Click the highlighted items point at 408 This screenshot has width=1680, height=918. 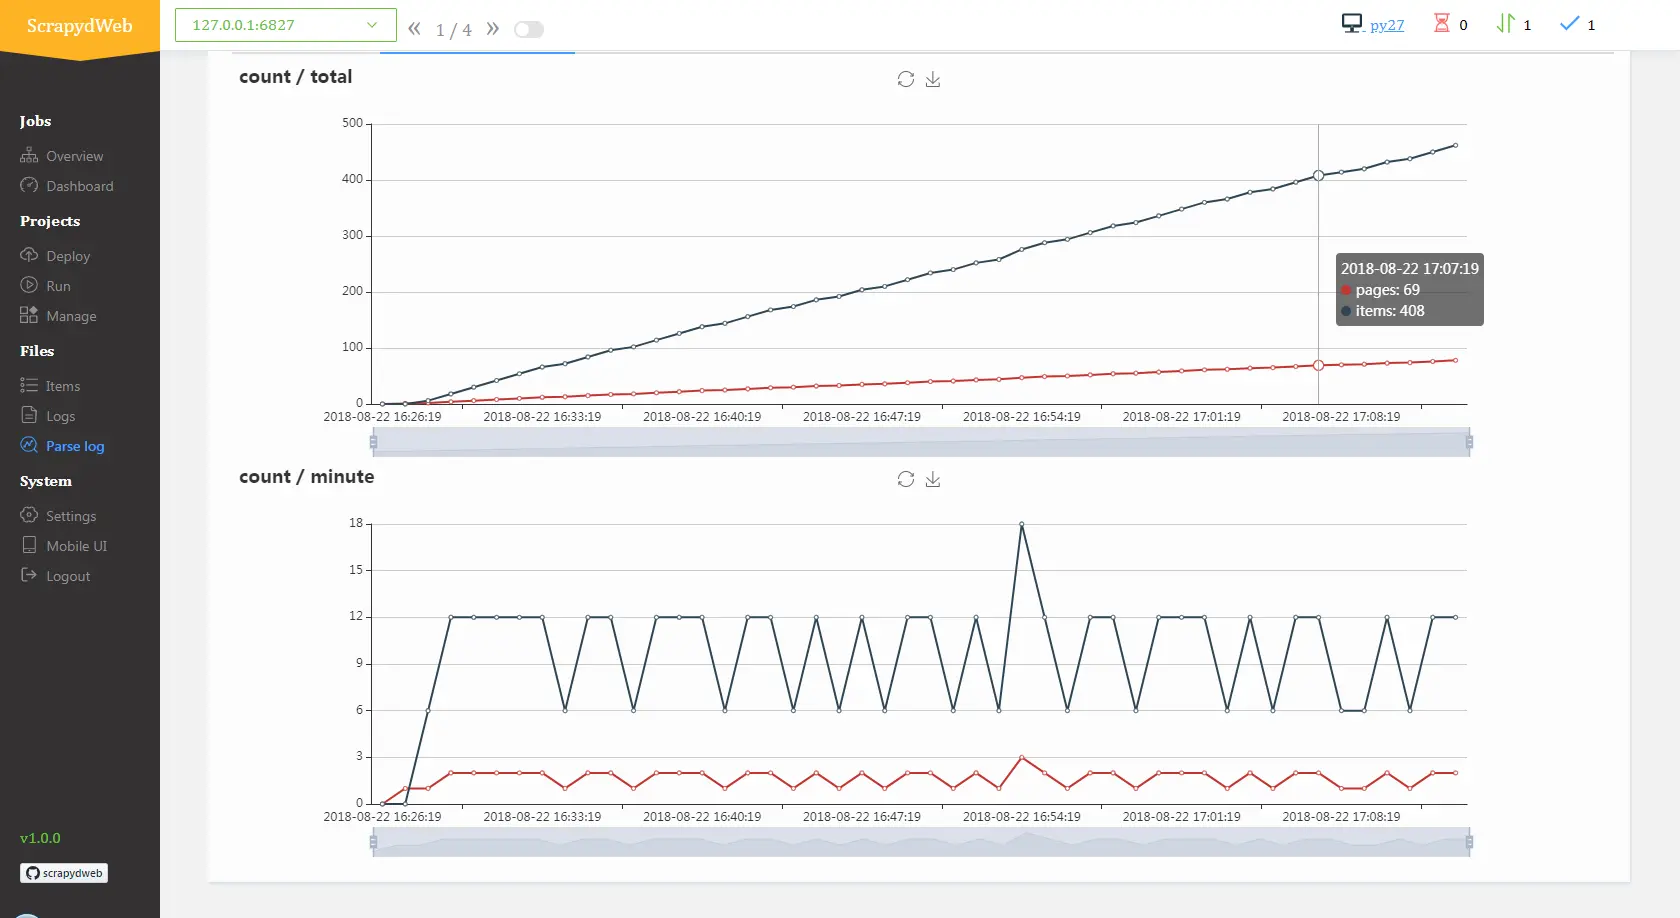pyautogui.click(x=1318, y=175)
